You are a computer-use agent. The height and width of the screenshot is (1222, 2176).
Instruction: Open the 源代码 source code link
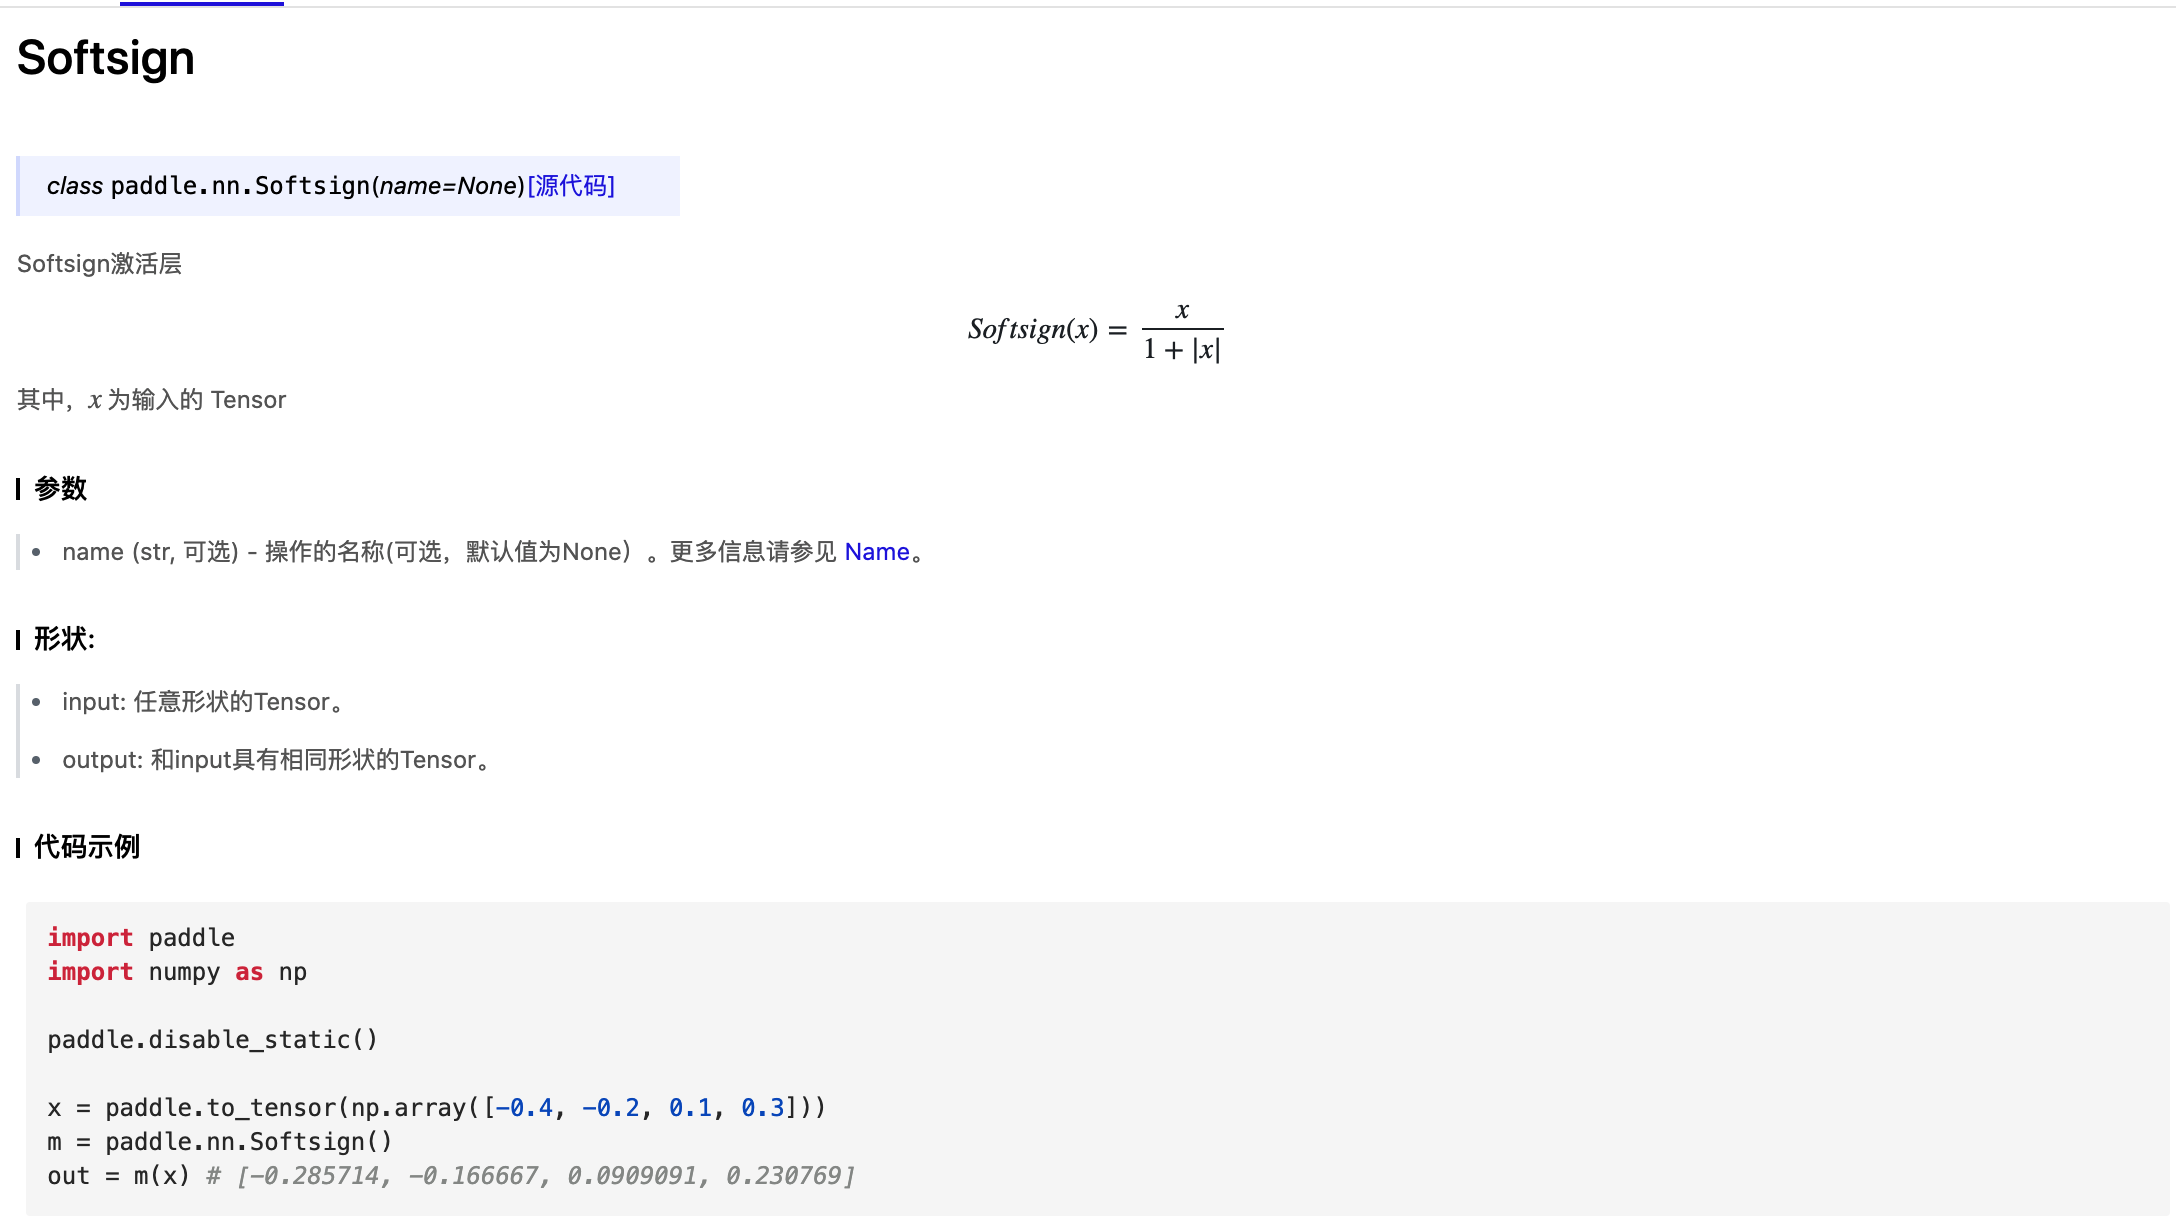571,186
